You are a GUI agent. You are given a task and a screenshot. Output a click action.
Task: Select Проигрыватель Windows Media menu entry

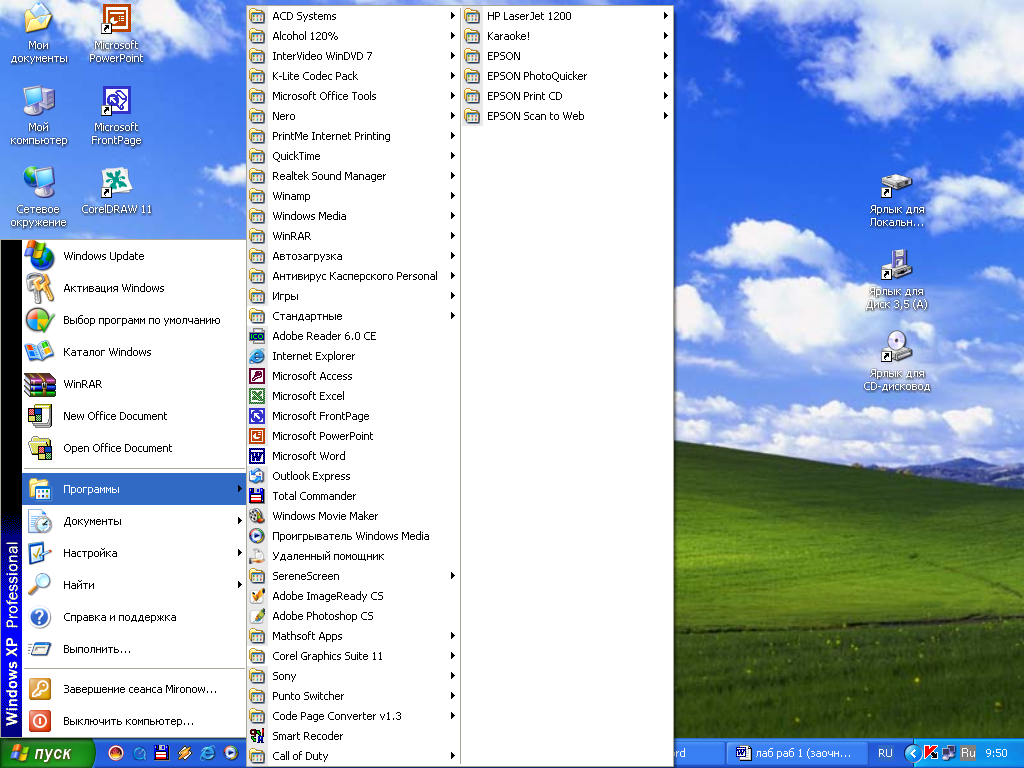pyautogui.click(x=353, y=536)
